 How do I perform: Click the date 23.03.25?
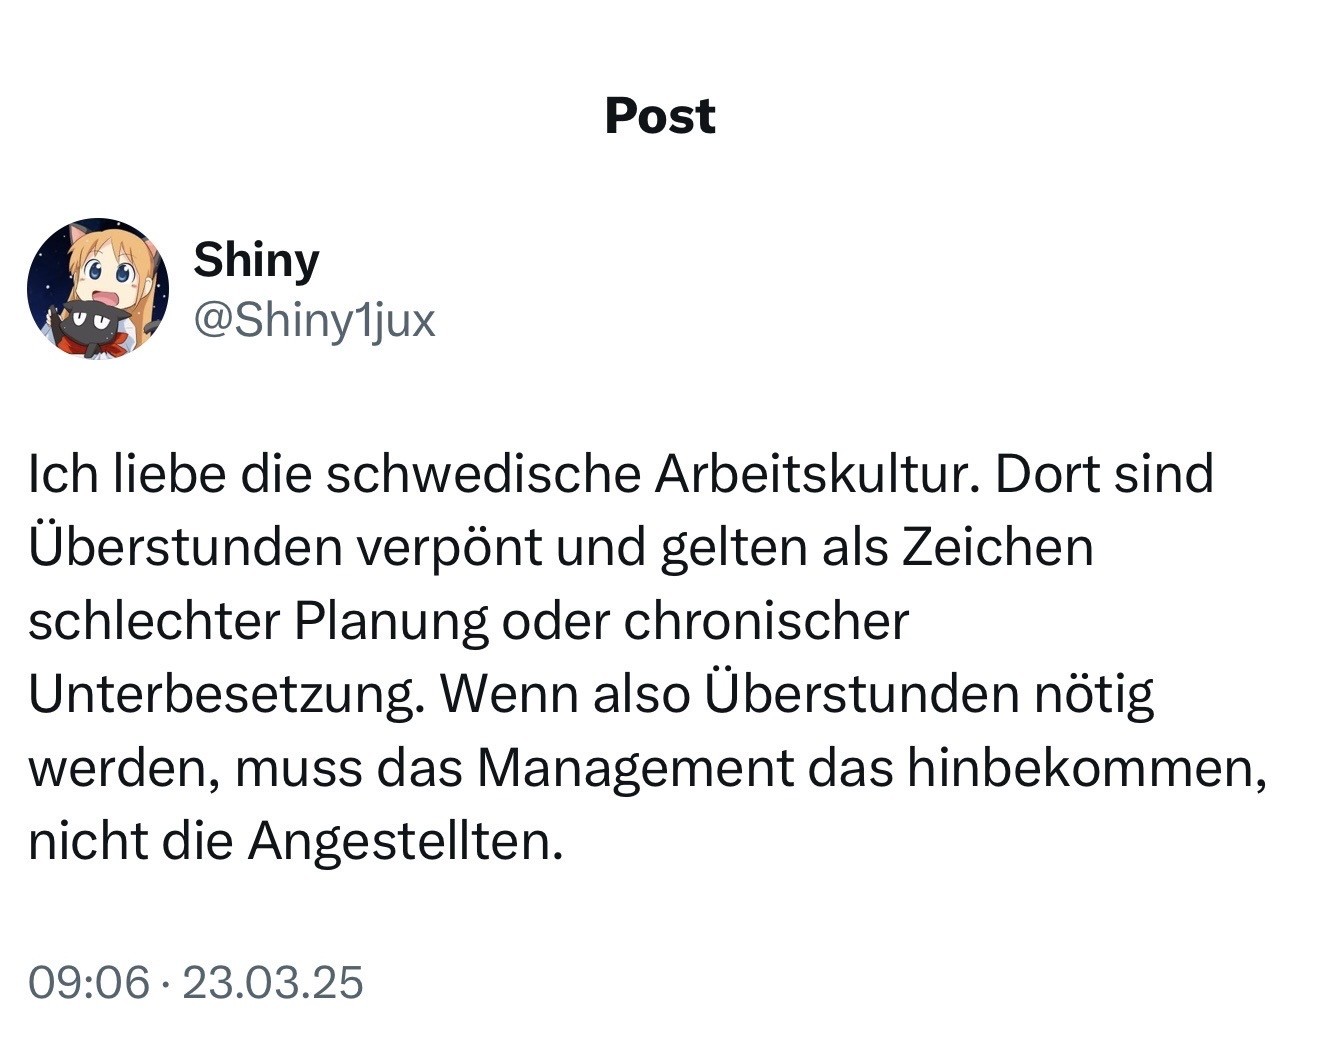click(273, 982)
